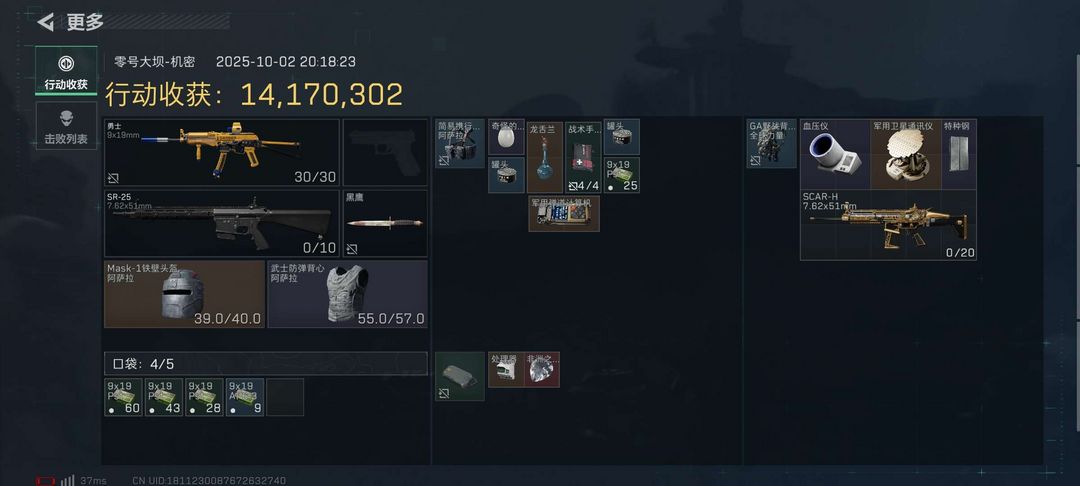Switch to the 击败列表 tab
The height and width of the screenshot is (486, 1080).
tap(66, 125)
